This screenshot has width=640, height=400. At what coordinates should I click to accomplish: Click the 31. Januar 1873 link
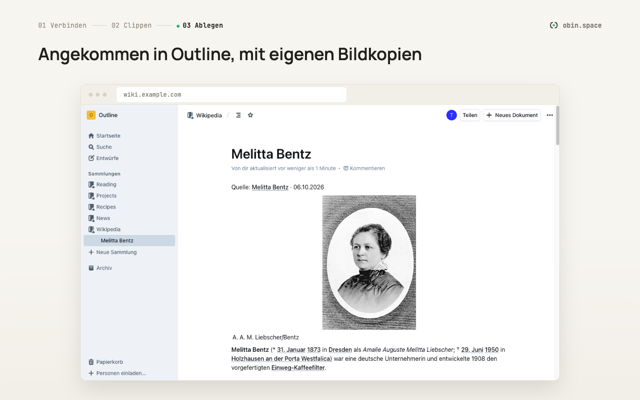point(299,350)
